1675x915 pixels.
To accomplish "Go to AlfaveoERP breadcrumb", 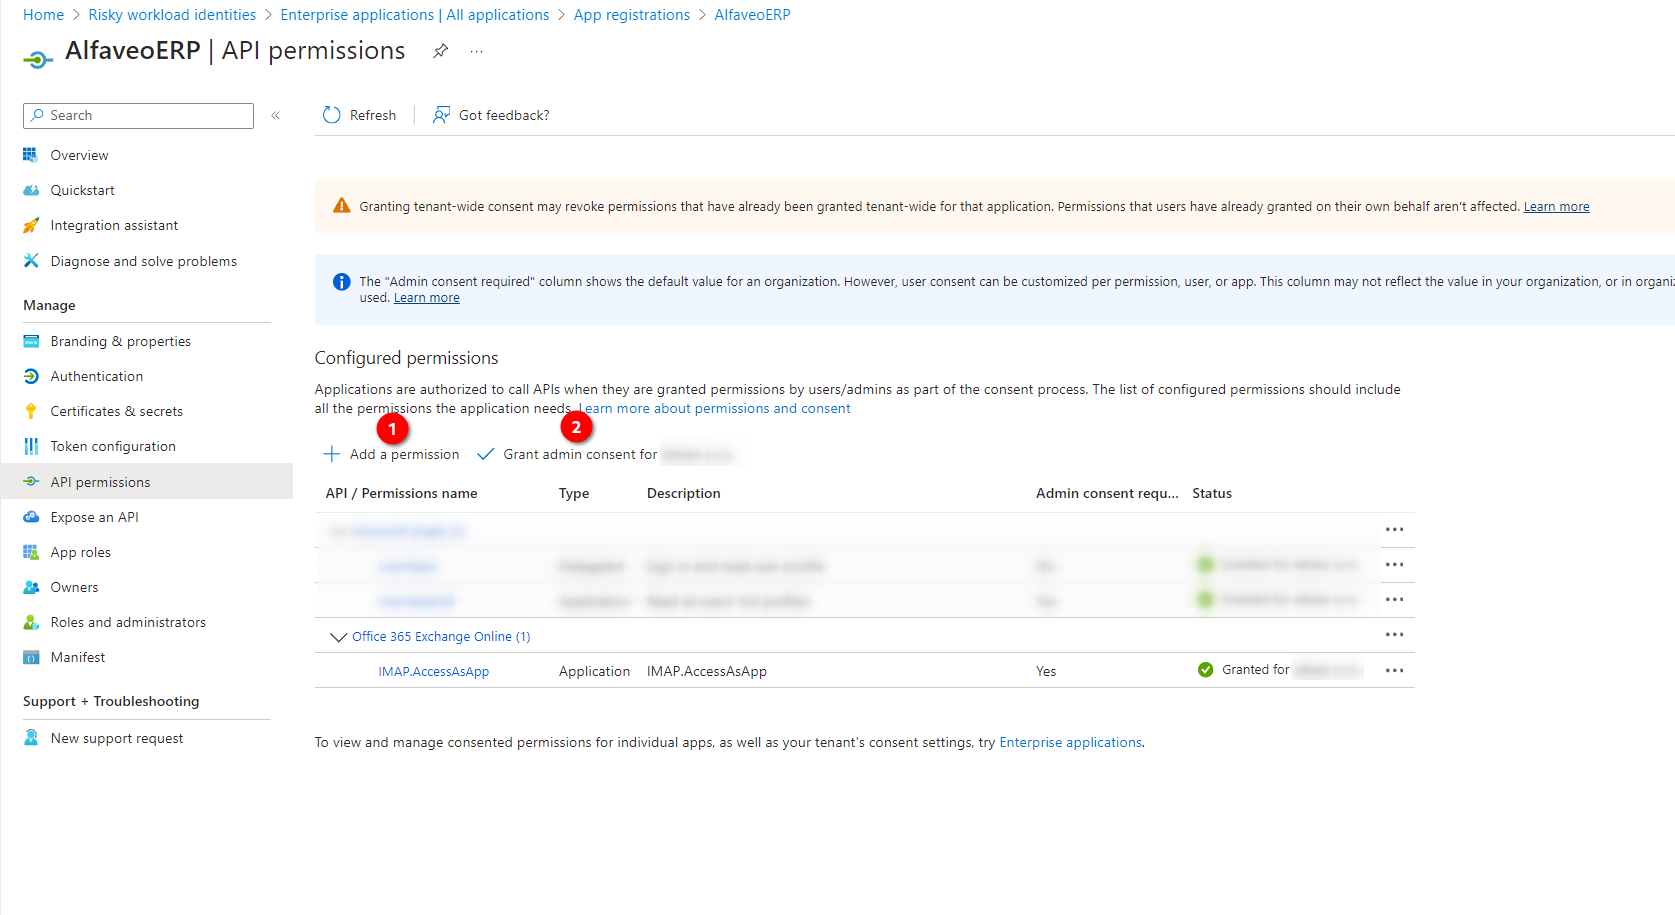I will coord(752,15).
